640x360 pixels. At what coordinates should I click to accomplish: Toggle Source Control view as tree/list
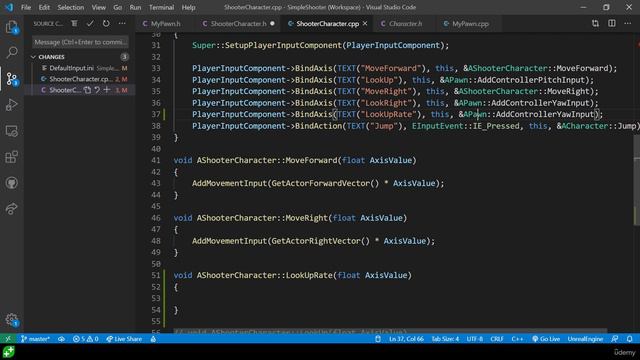[74, 24]
